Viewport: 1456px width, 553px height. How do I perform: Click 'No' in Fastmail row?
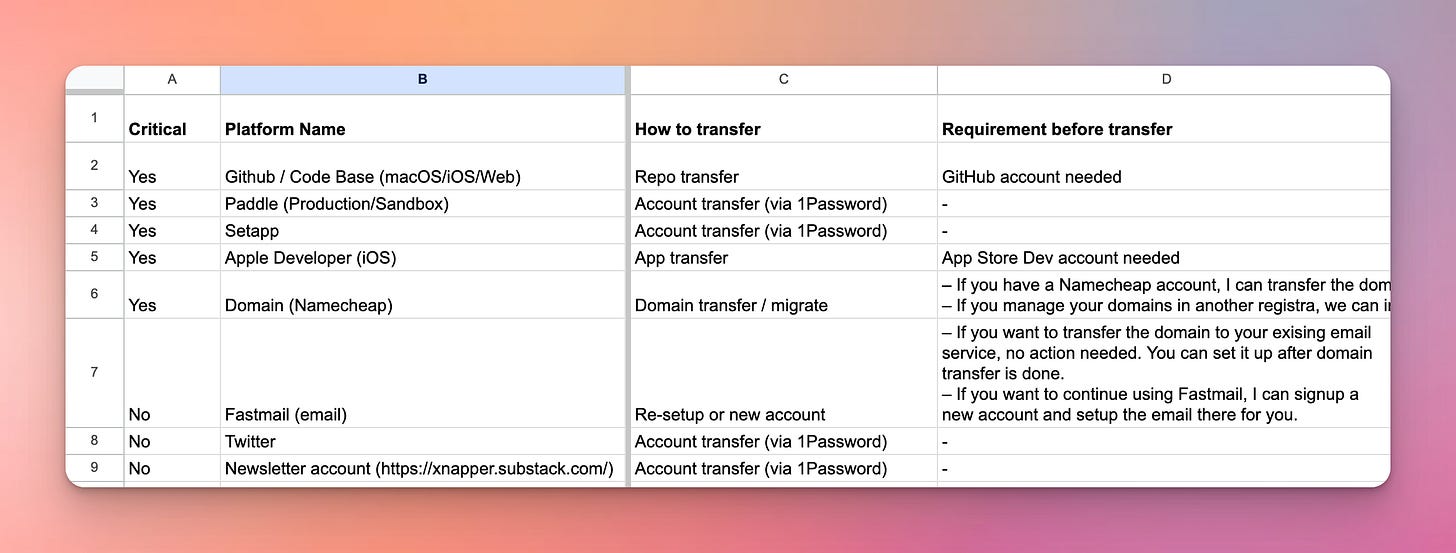[172, 373]
